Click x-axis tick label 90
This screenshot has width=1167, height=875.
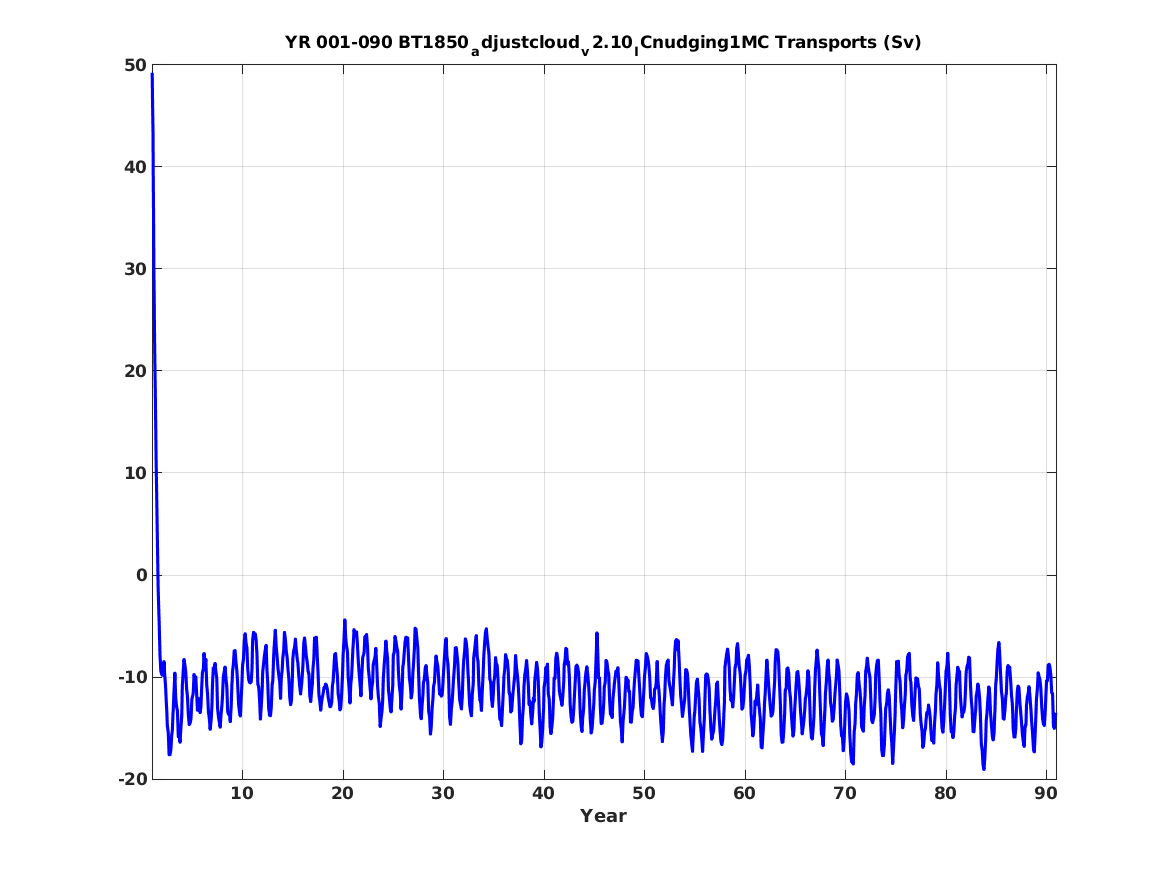coord(1046,794)
